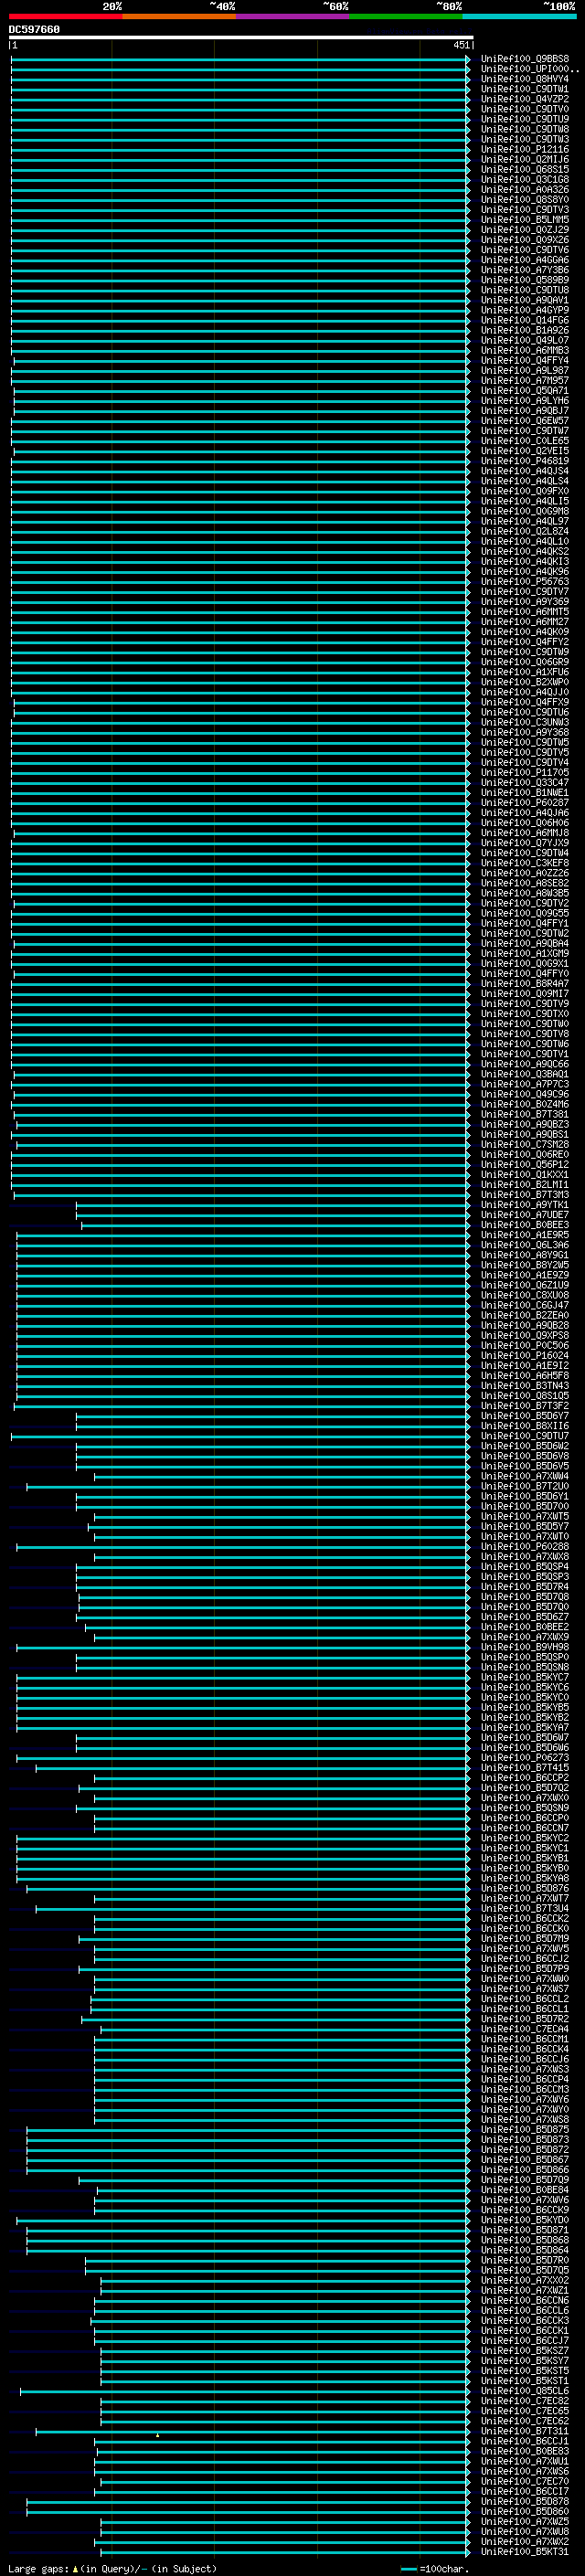Screen dimensions: 585x2576
Task: Select hit label UniRef100_A7M957
Action: (525, 380)
